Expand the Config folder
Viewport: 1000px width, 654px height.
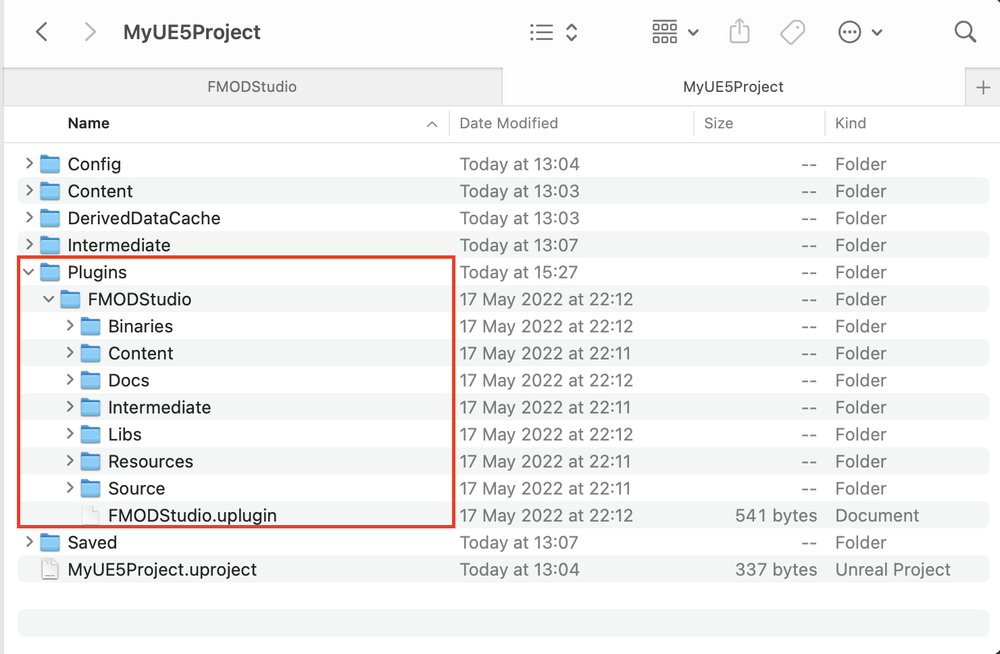coord(29,163)
